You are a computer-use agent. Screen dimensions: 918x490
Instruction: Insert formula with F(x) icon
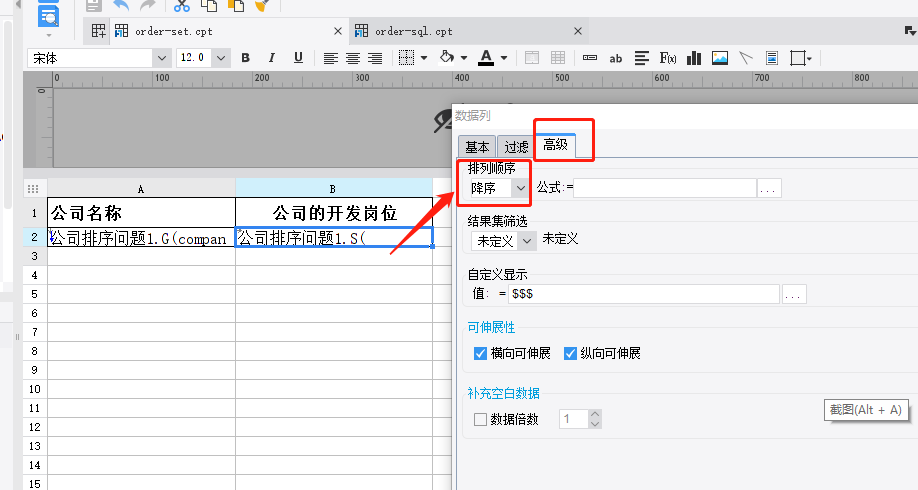click(x=668, y=58)
